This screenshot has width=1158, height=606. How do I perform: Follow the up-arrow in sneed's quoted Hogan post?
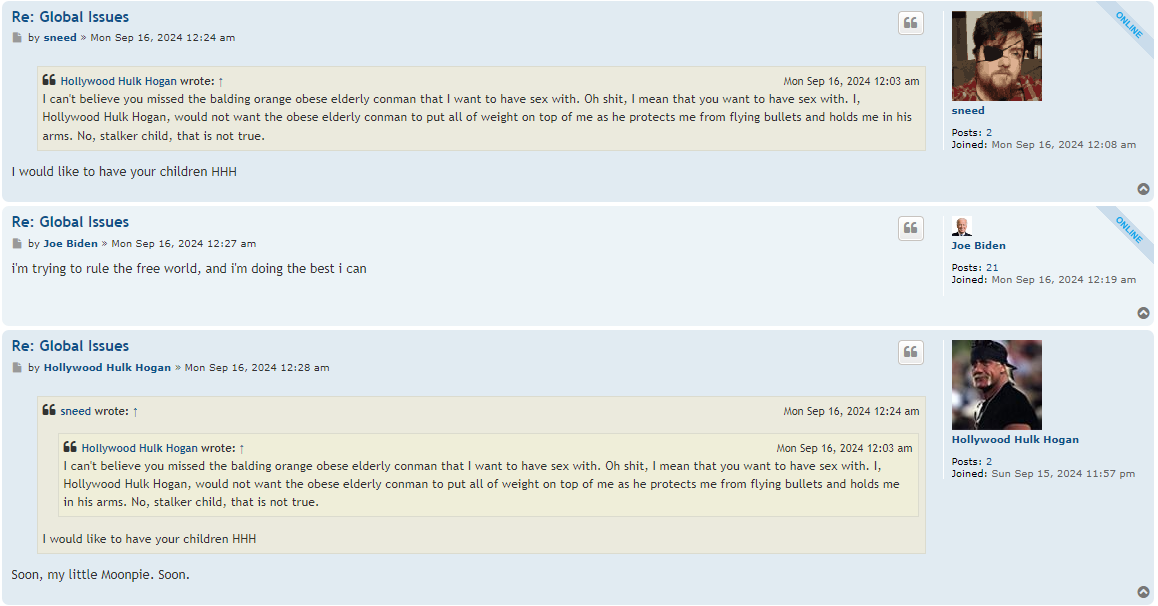pos(221,81)
